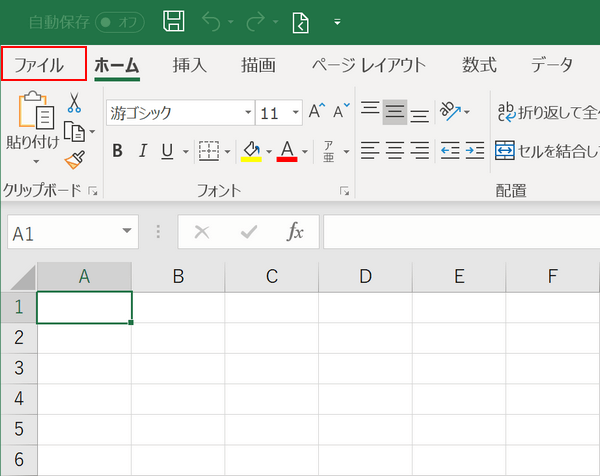
Task: Select cell A1
Action: [x=85, y=308]
